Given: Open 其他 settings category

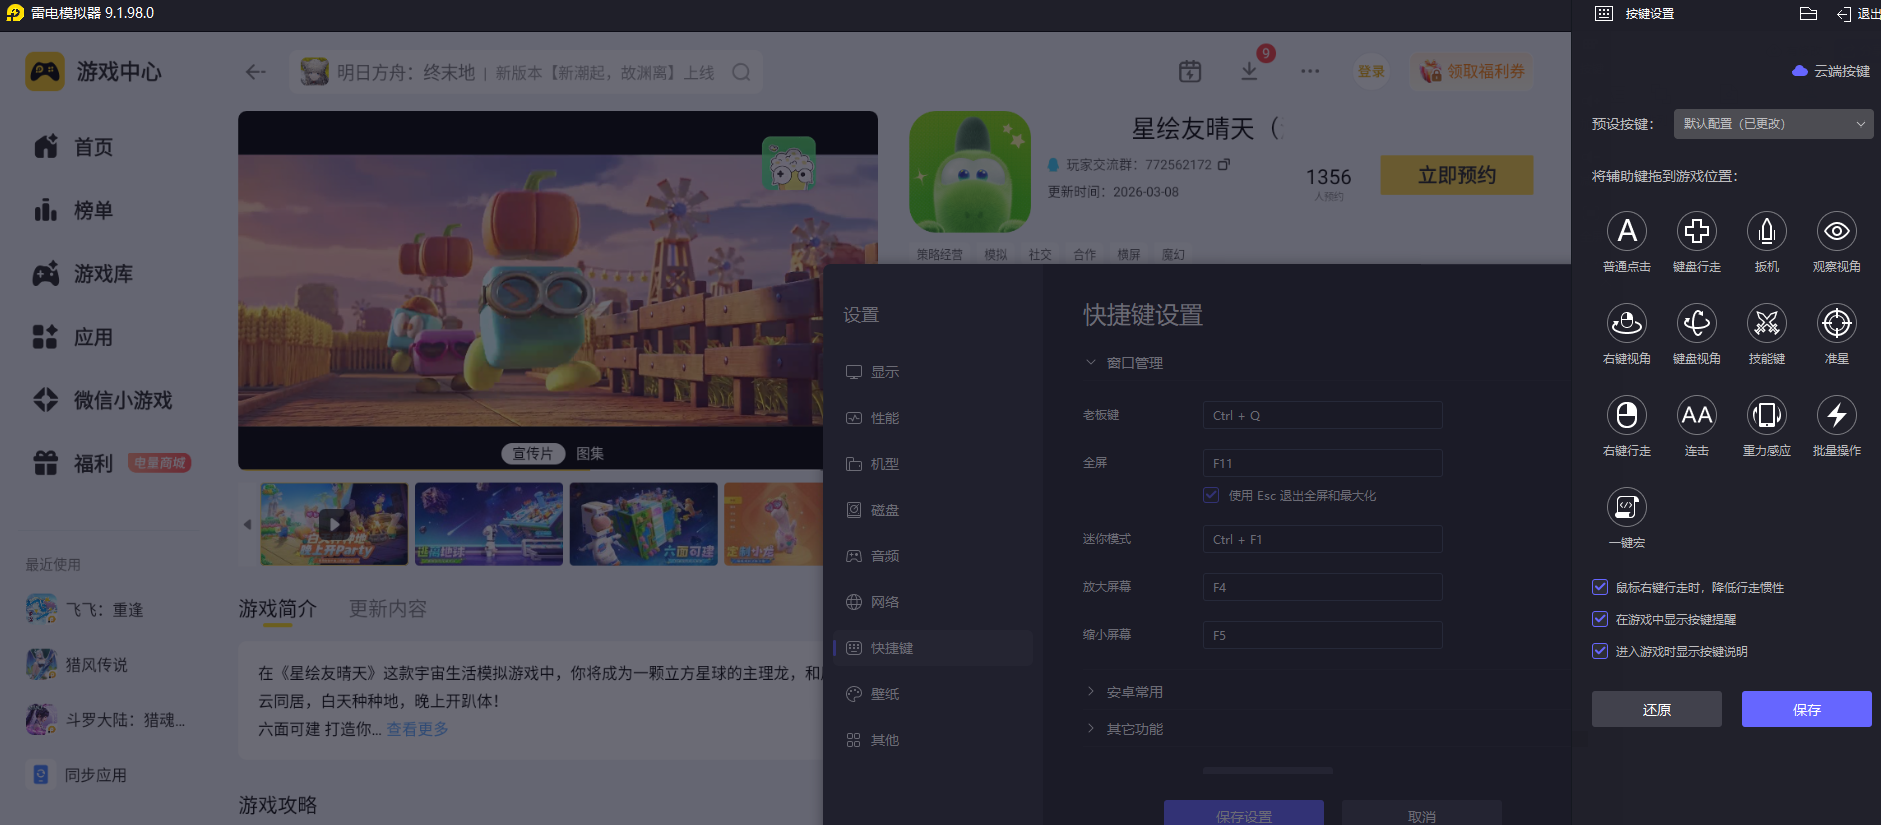Looking at the screenshot, I should [933, 740].
